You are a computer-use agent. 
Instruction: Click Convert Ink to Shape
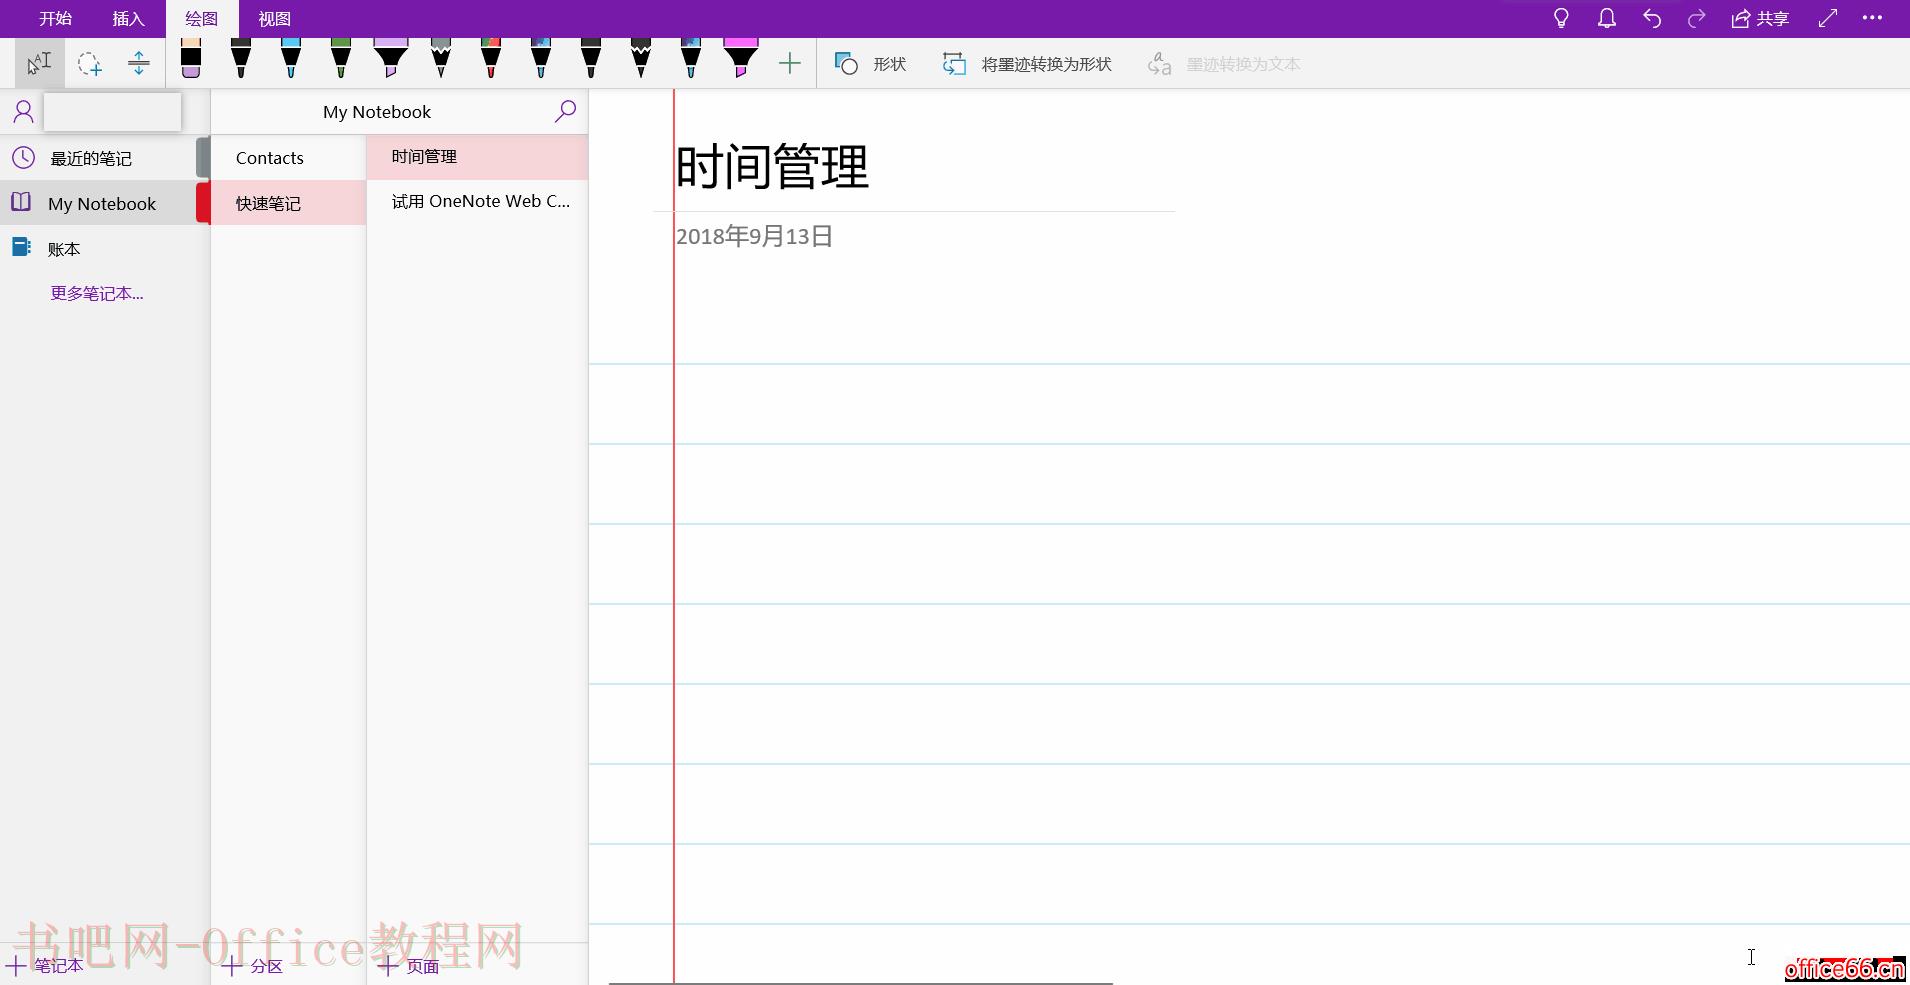point(1027,64)
